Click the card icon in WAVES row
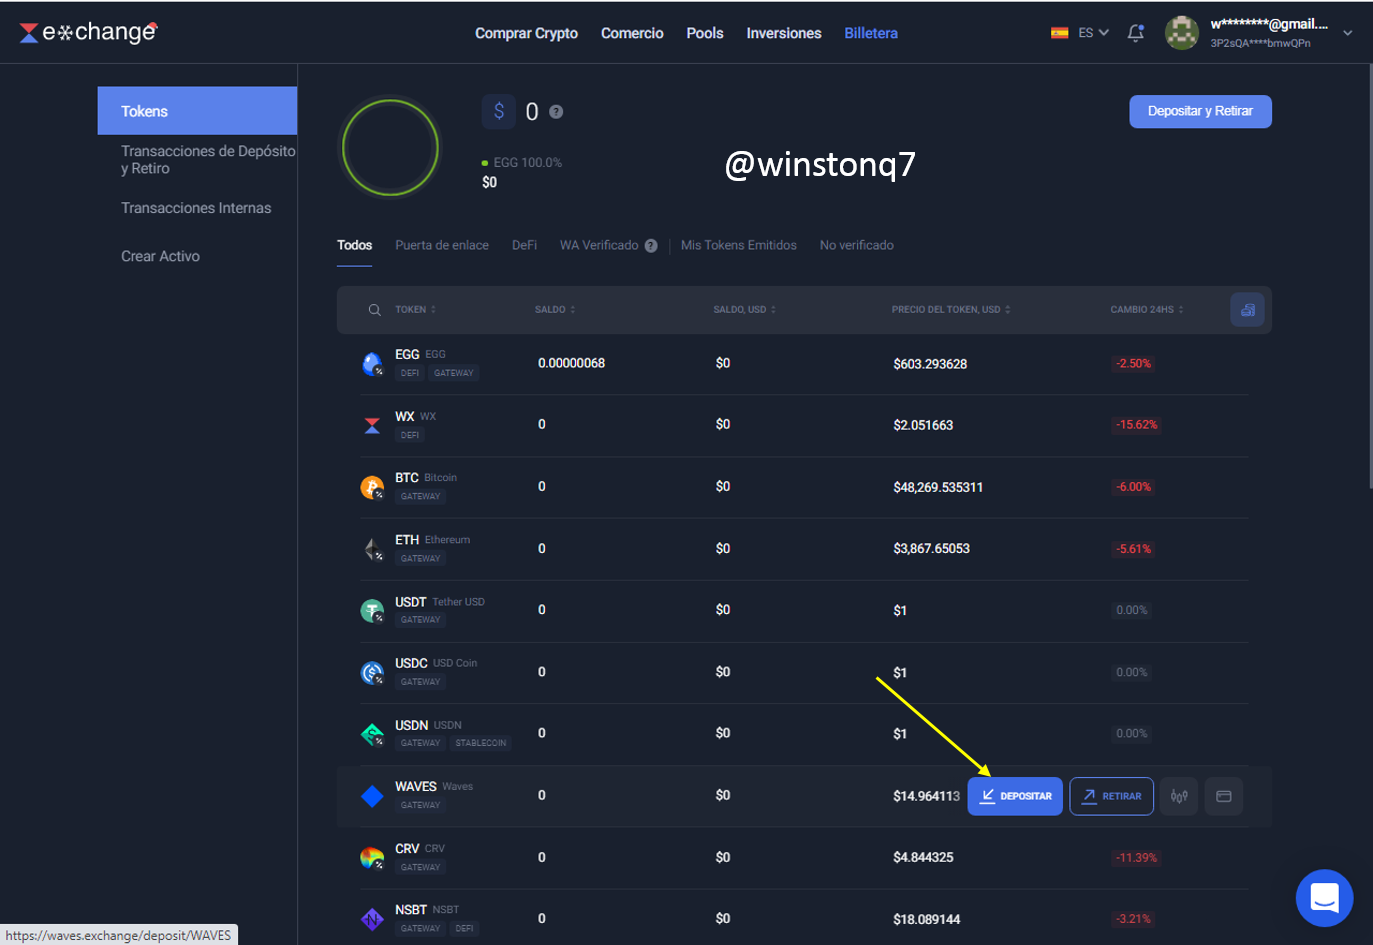 tap(1224, 796)
